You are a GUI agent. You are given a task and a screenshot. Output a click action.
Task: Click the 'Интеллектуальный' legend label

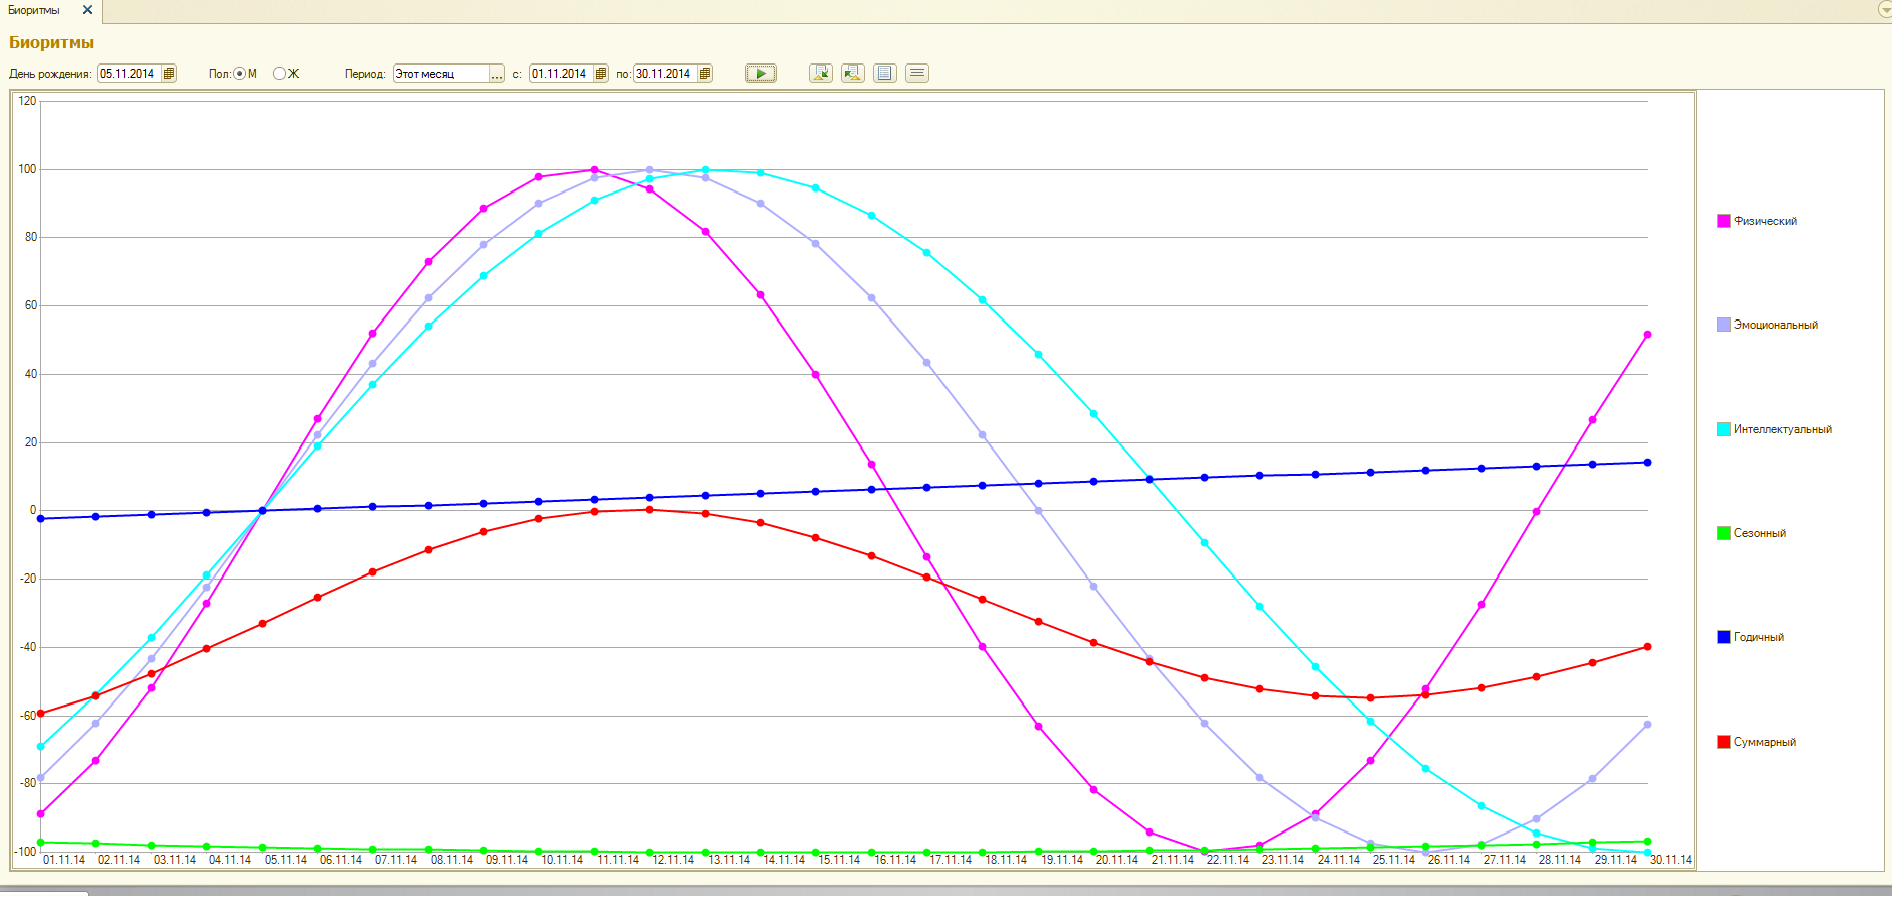pos(1783,429)
